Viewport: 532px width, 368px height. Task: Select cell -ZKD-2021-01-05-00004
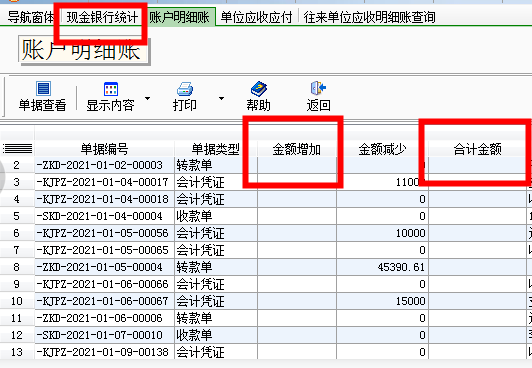(104, 267)
